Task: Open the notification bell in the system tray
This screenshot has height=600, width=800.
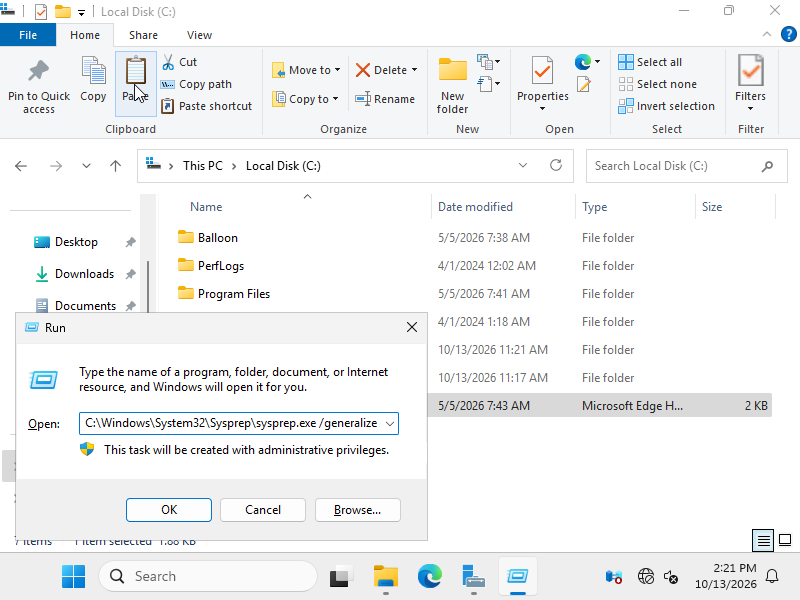Action: click(772, 577)
